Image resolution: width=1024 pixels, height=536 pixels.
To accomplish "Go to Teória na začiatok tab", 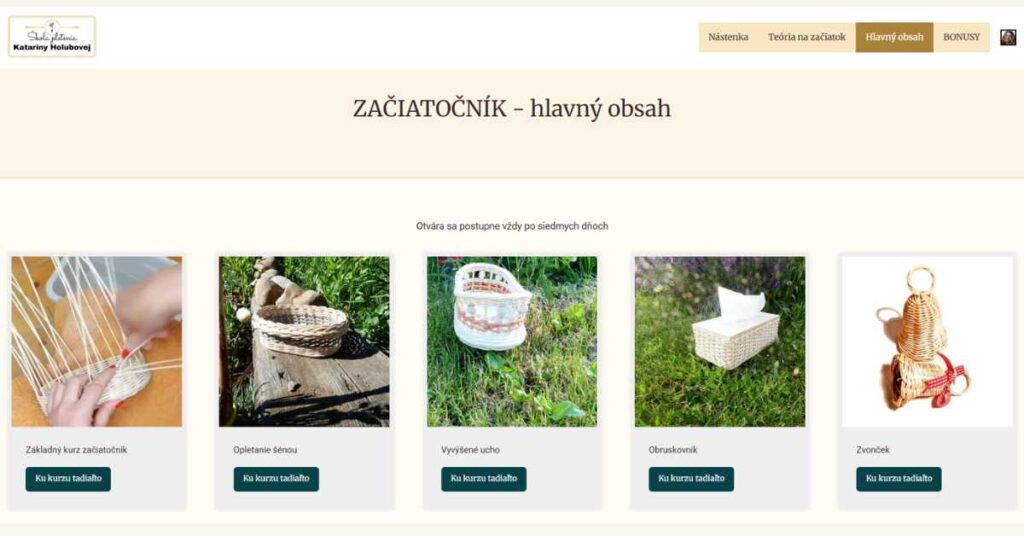I will 807,37.
